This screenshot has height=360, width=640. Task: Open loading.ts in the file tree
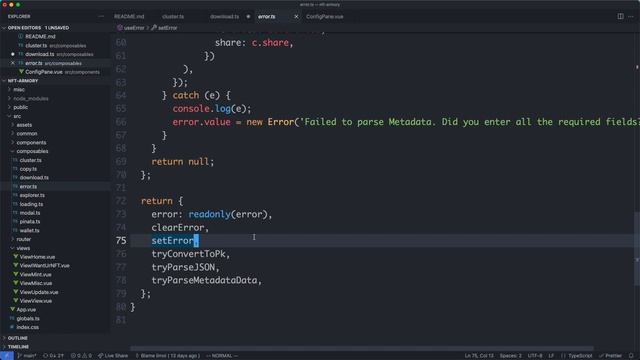[31, 204]
